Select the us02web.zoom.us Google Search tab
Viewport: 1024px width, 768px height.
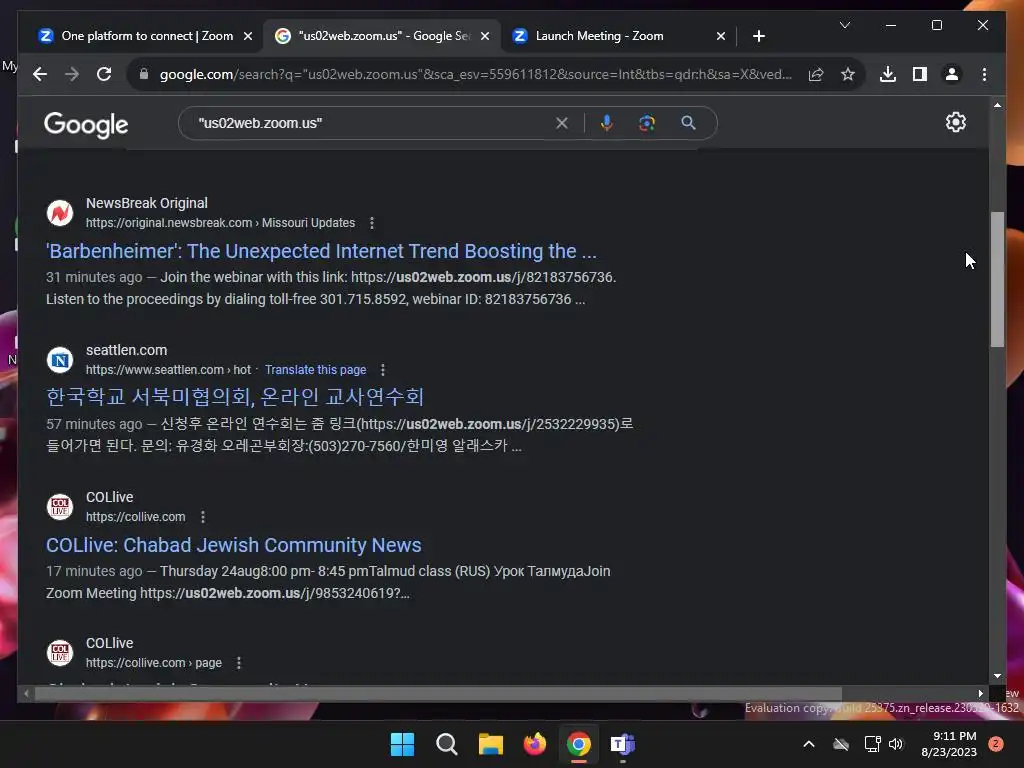382,36
